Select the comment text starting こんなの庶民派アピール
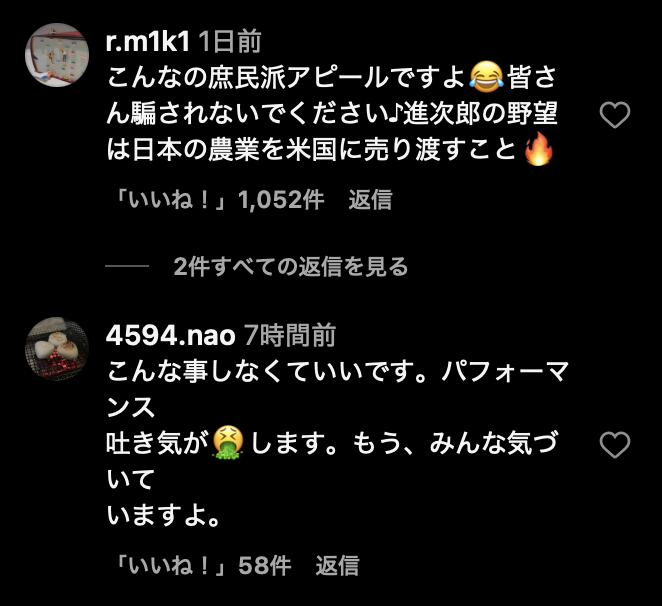Viewport: 662px width, 606px height. click(332, 113)
